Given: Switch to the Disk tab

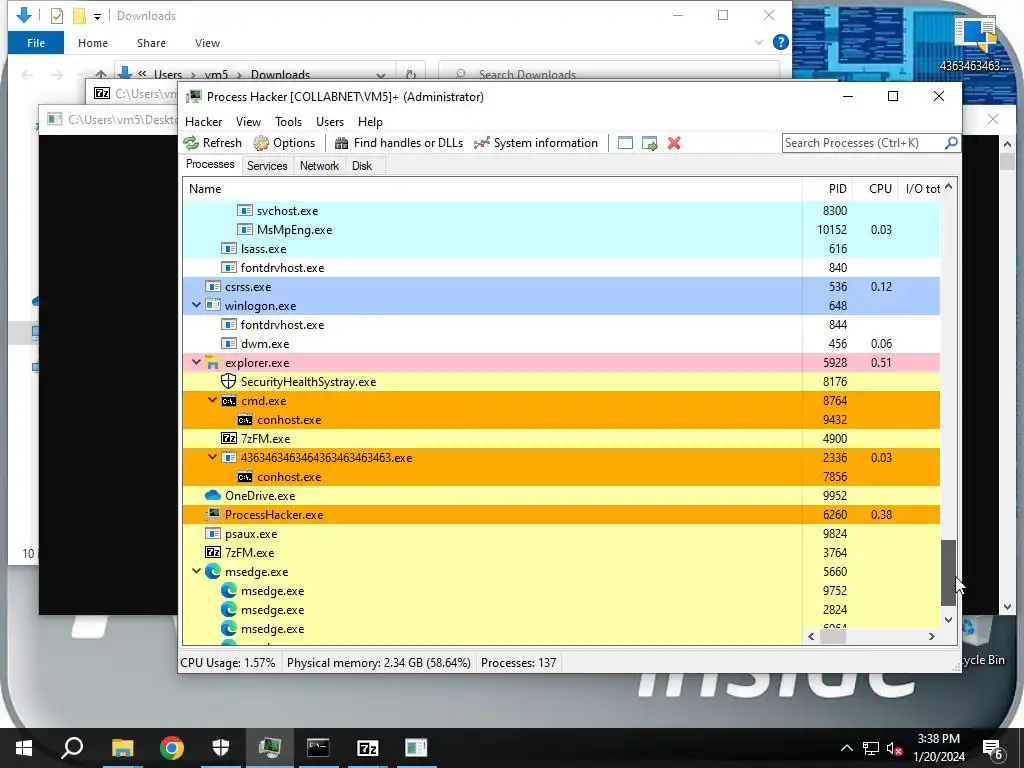Looking at the screenshot, I should [362, 166].
